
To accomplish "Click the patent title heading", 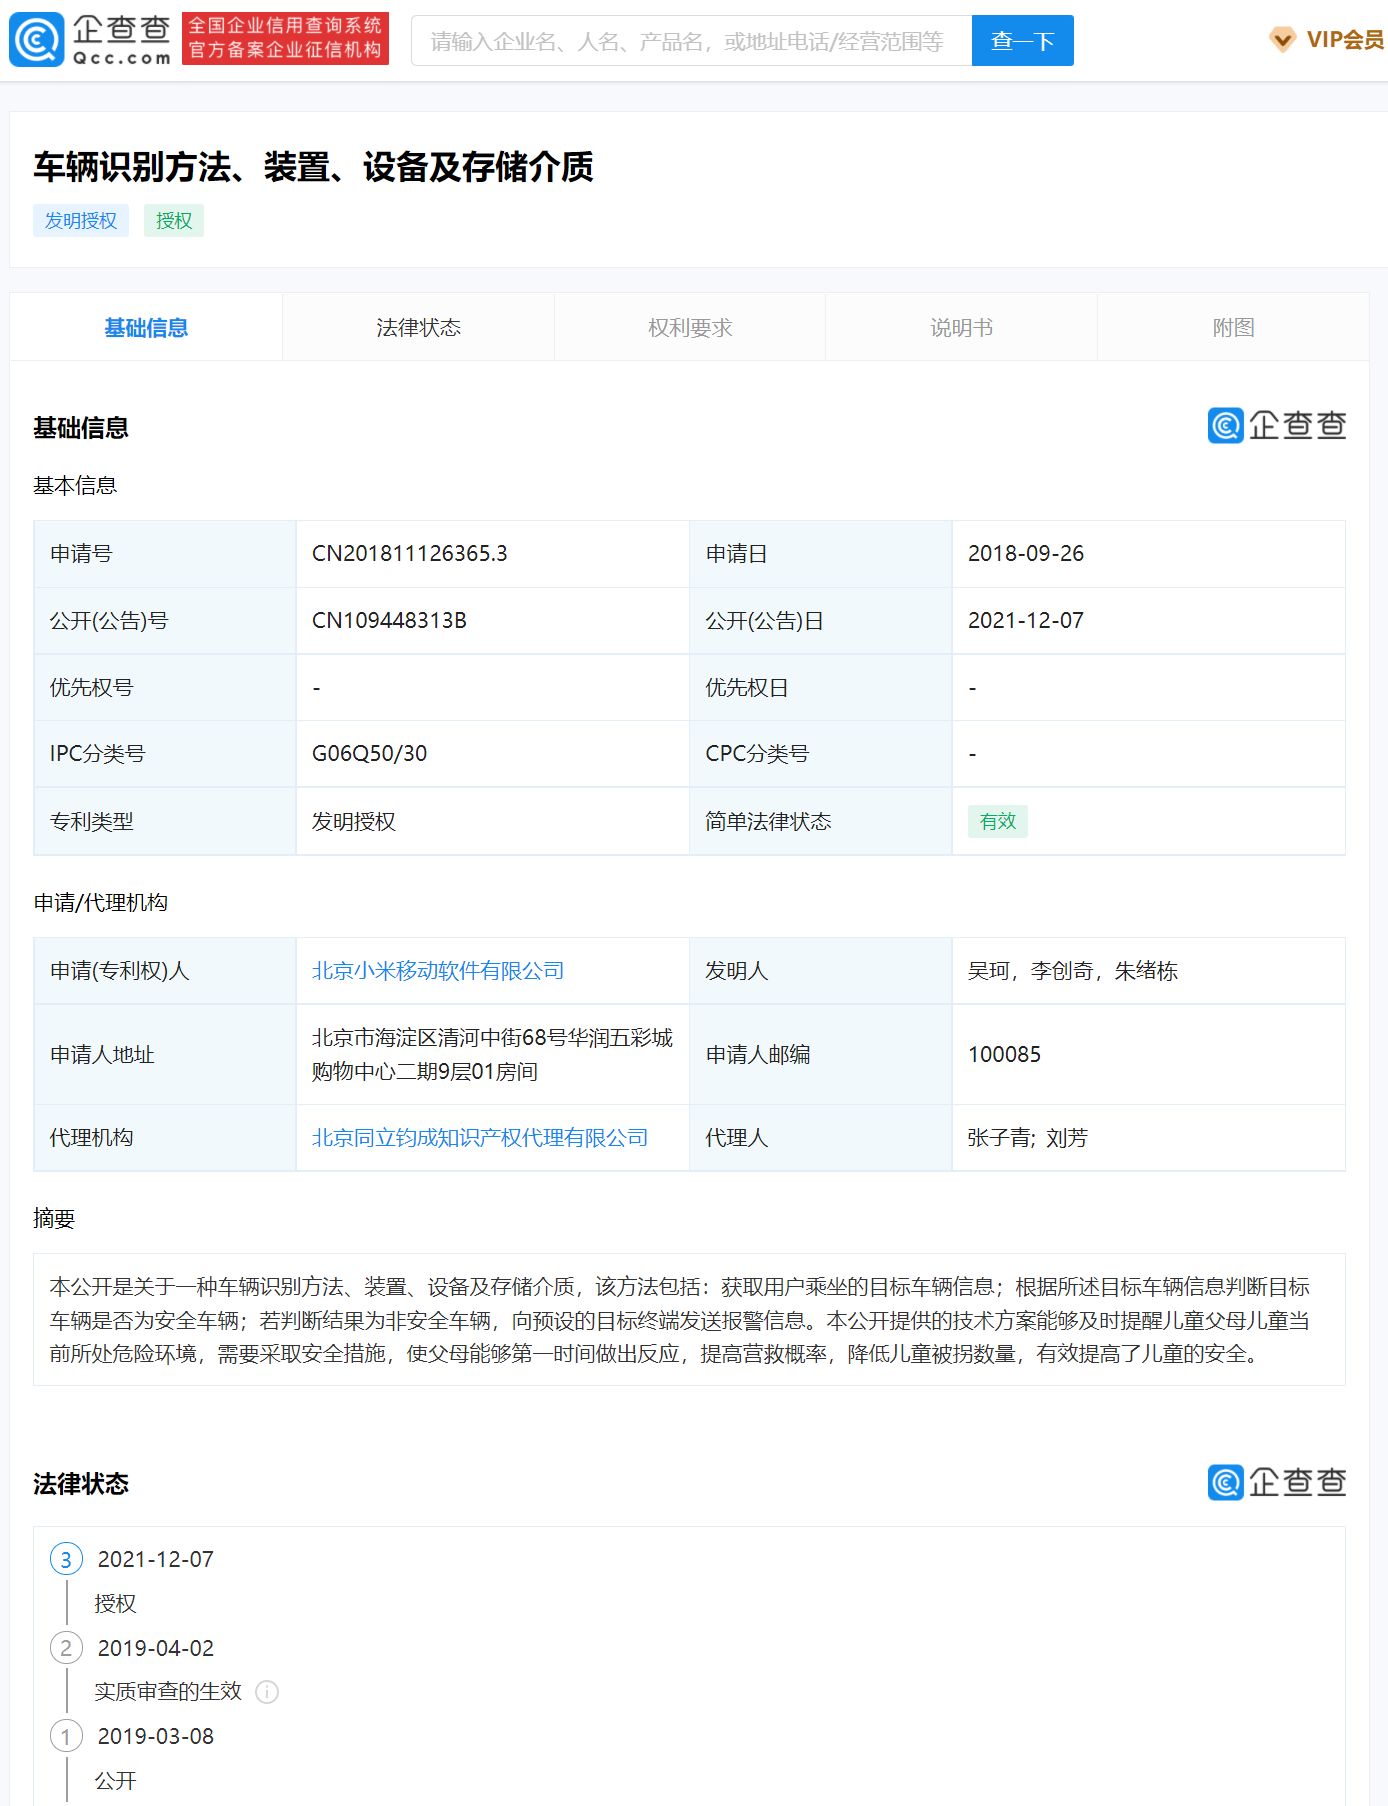I will click(313, 167).
